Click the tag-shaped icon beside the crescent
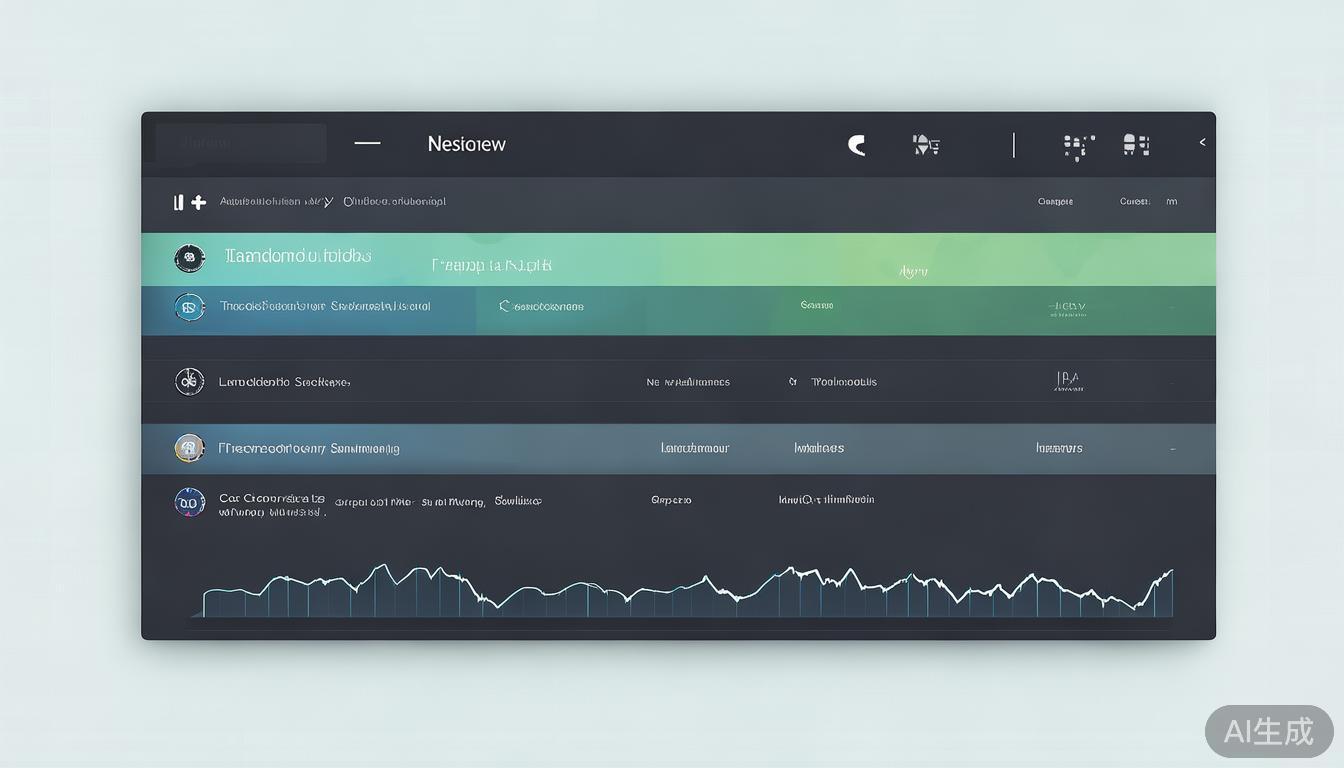1344x768 pixels. click(x=926, y=145)
